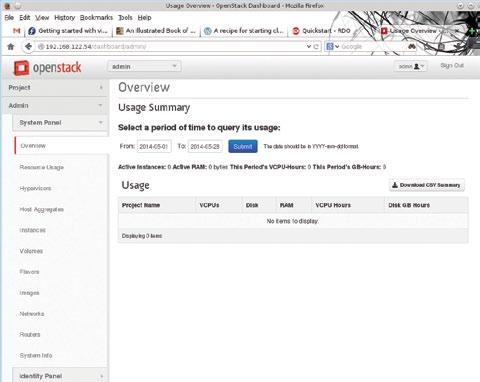Open the address bar history dropdown arrow

pyautogui.click(x=309, y=47)
